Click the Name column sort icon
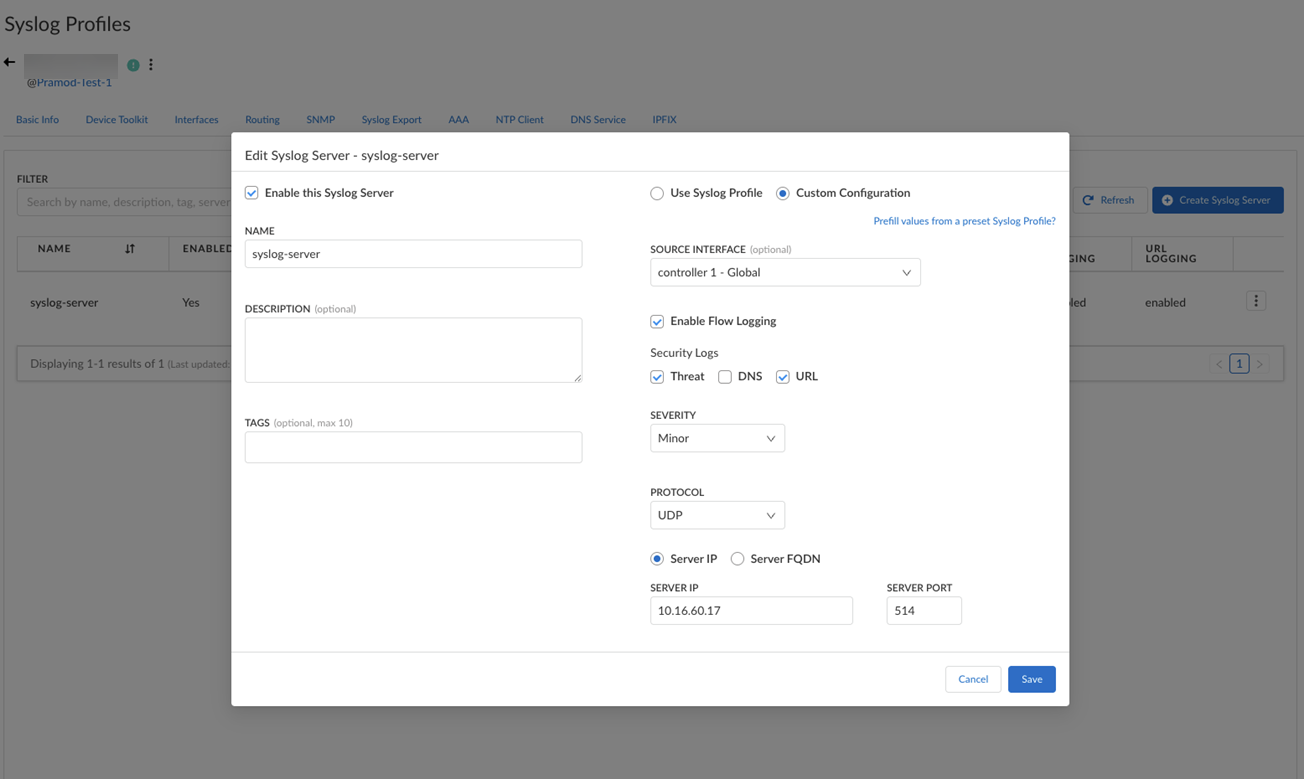 click(x=130, y=249)
